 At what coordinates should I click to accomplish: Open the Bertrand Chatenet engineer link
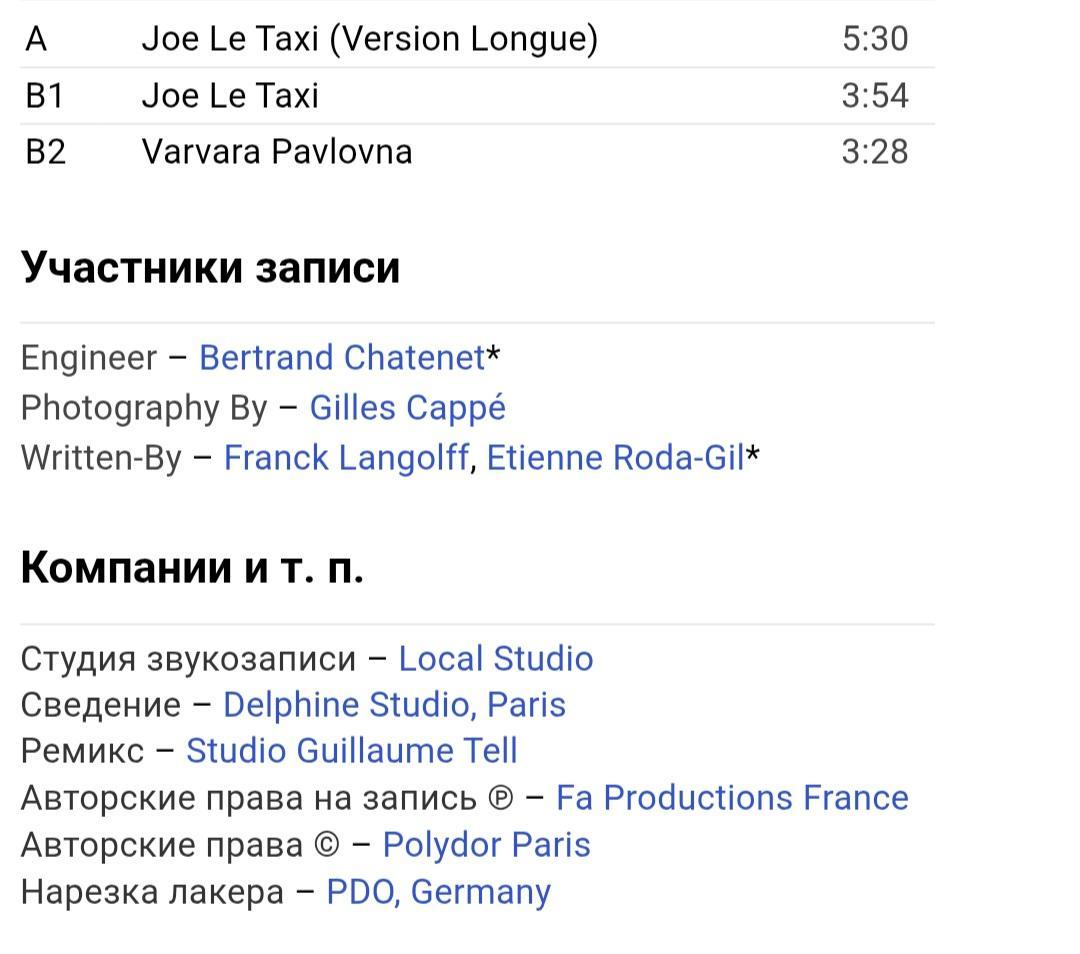coord(342,358)
